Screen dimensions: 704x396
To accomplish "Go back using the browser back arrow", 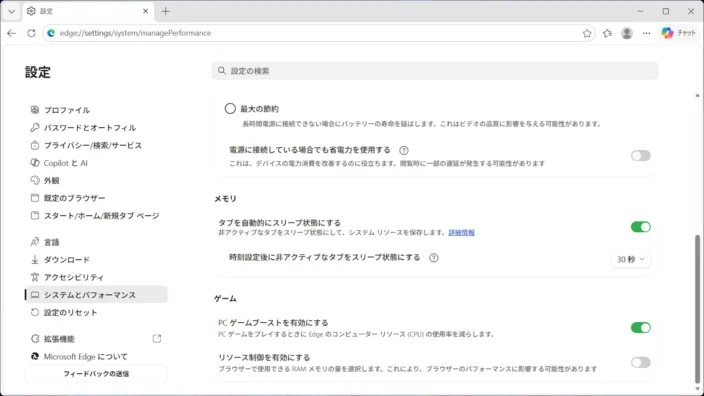I will click(x=12, y=33).
